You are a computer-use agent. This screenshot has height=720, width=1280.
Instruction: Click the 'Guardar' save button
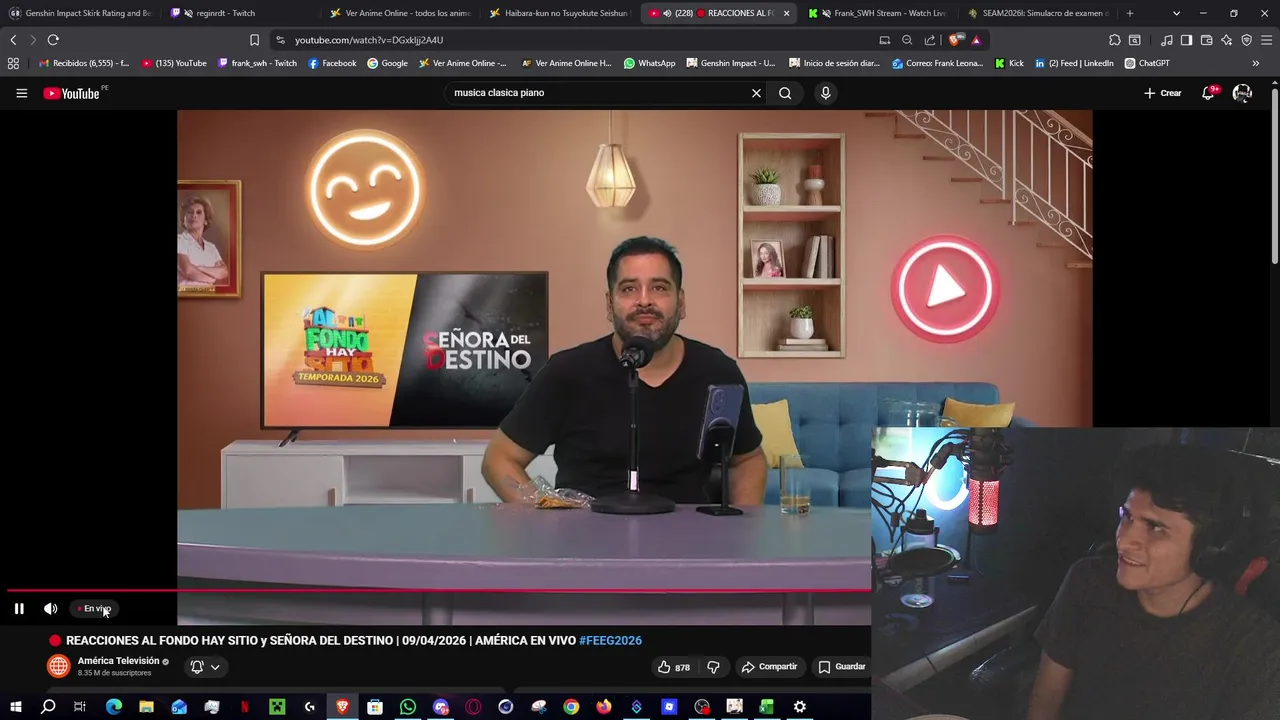point(842,667)
